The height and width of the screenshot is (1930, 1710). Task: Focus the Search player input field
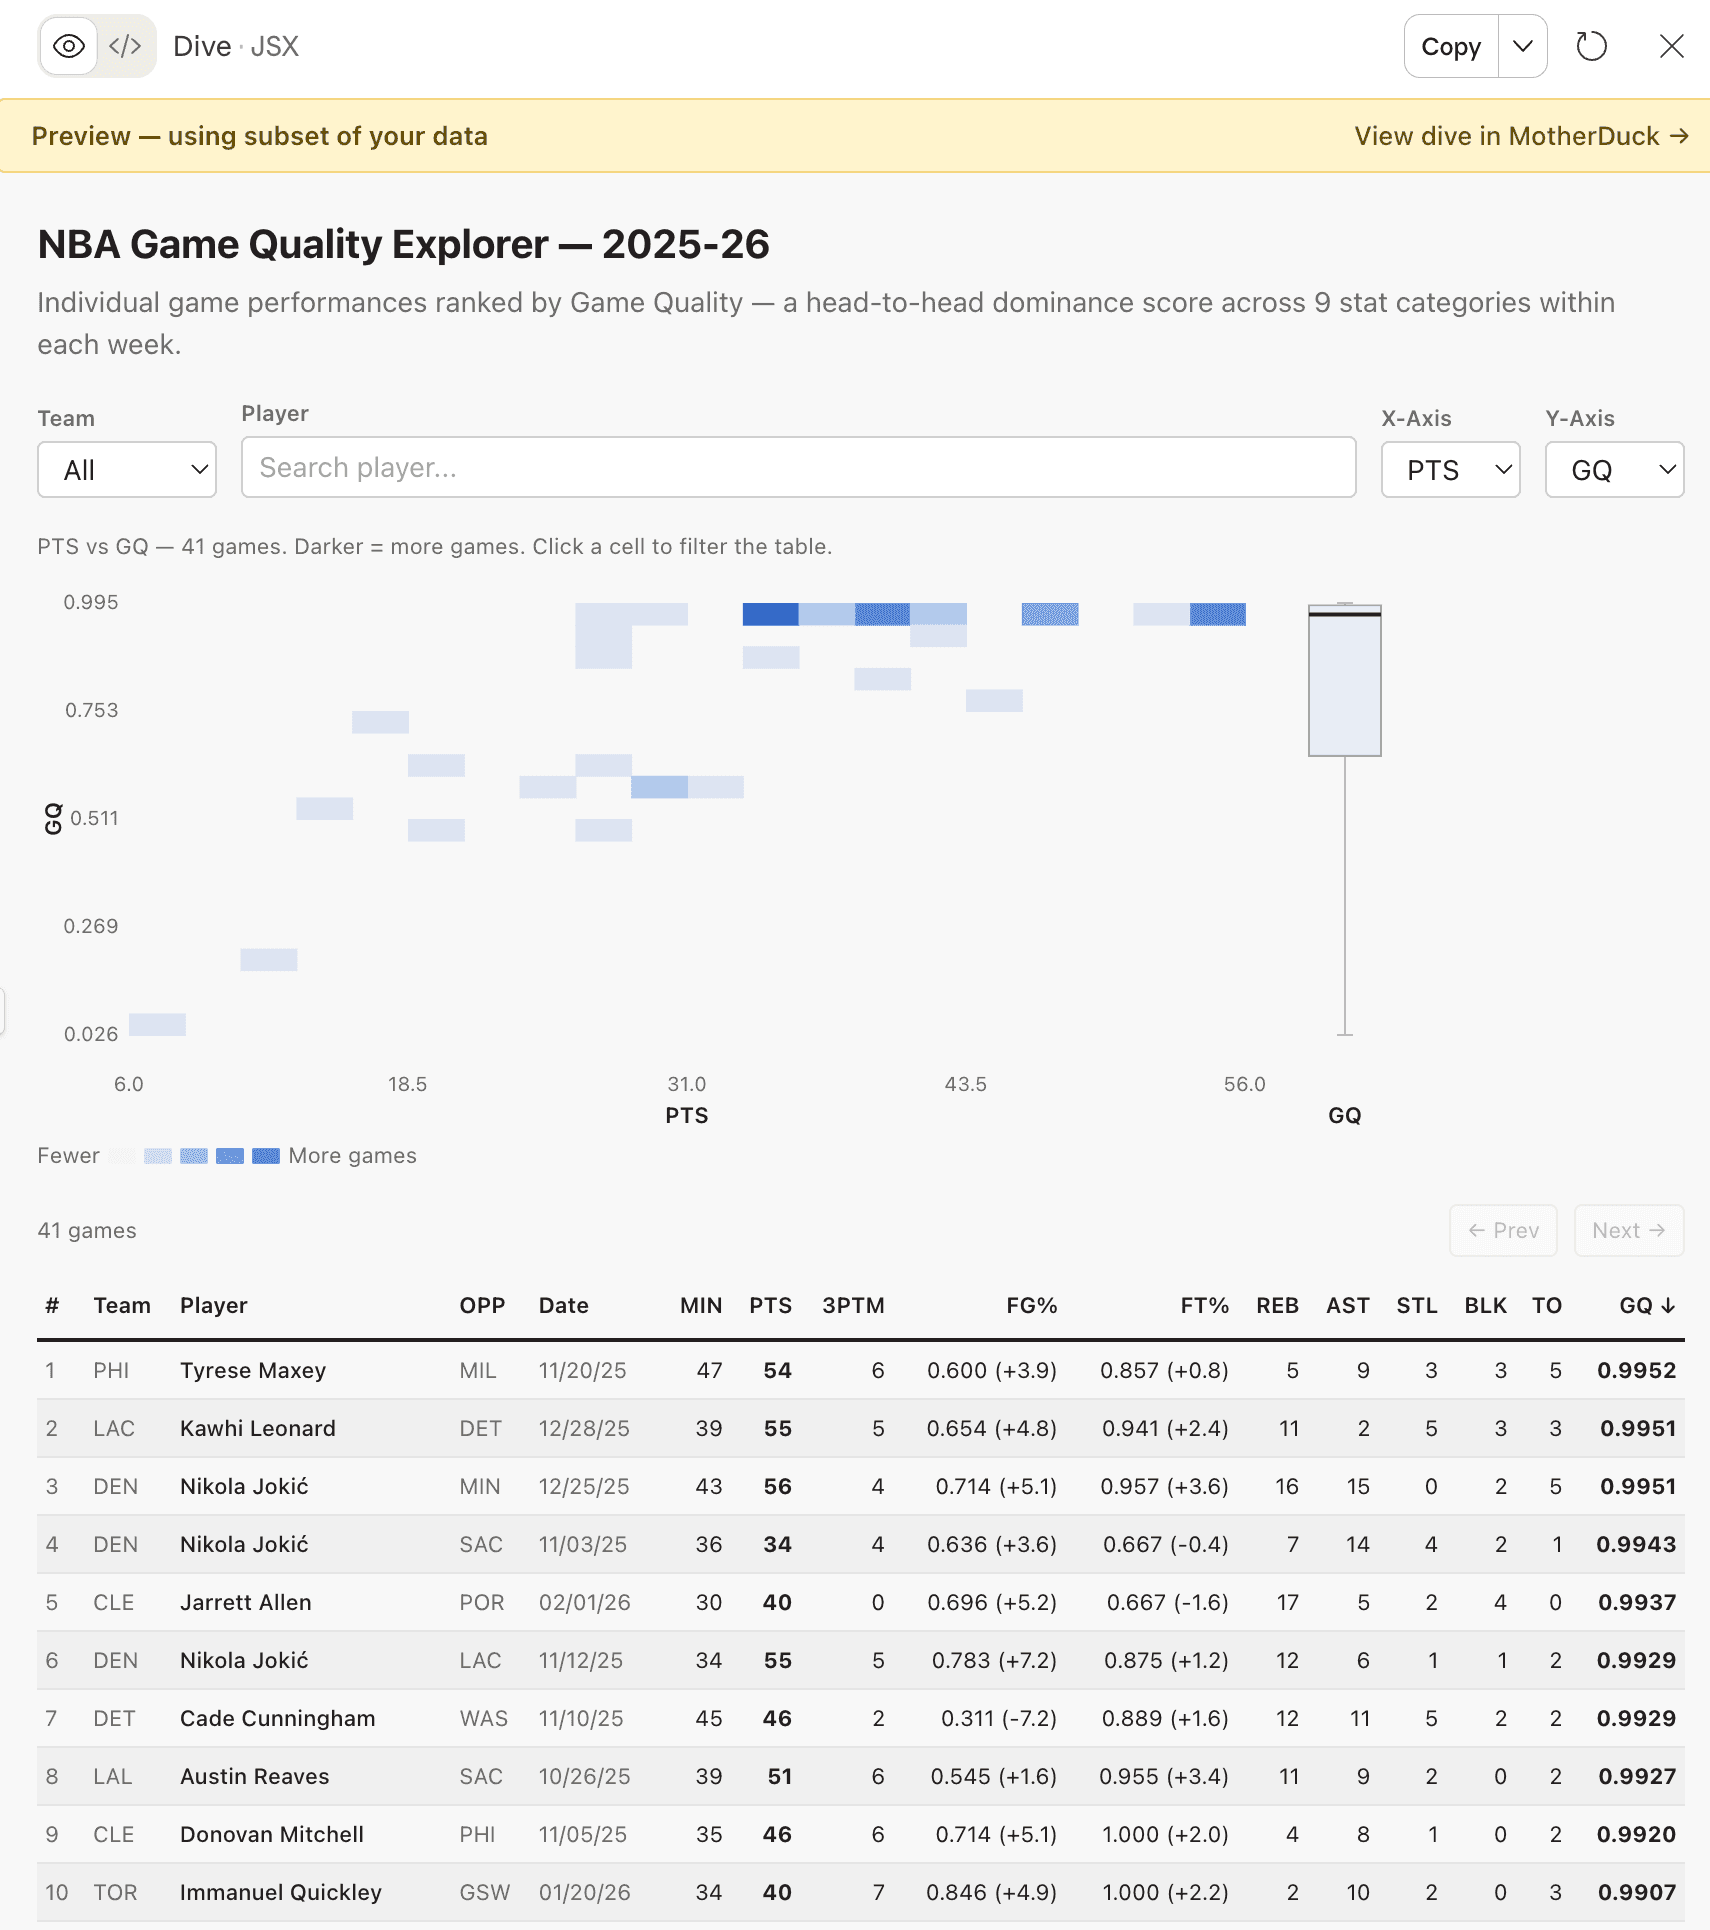click(x=798, y=467)
